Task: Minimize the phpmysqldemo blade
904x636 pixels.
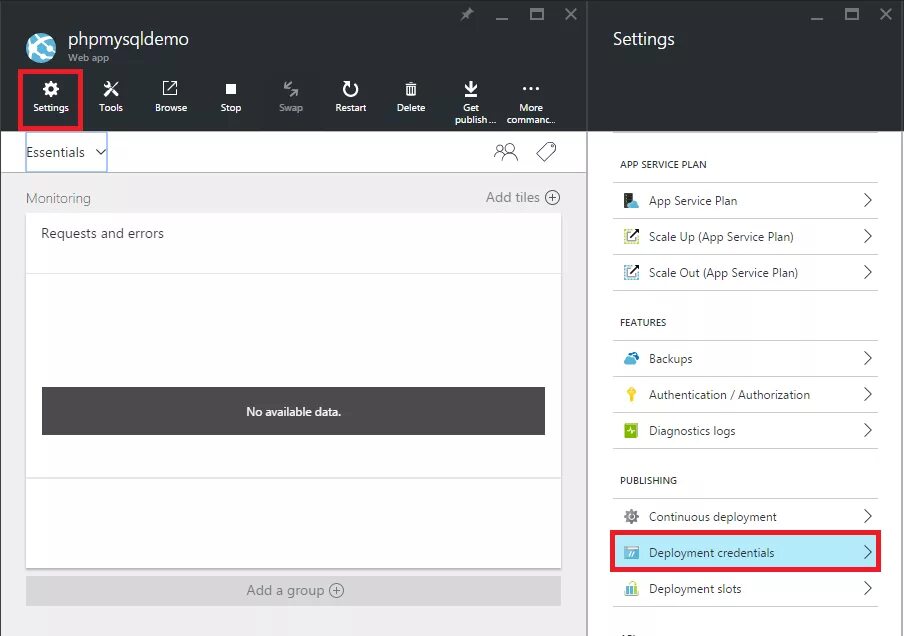Action: 502,17
